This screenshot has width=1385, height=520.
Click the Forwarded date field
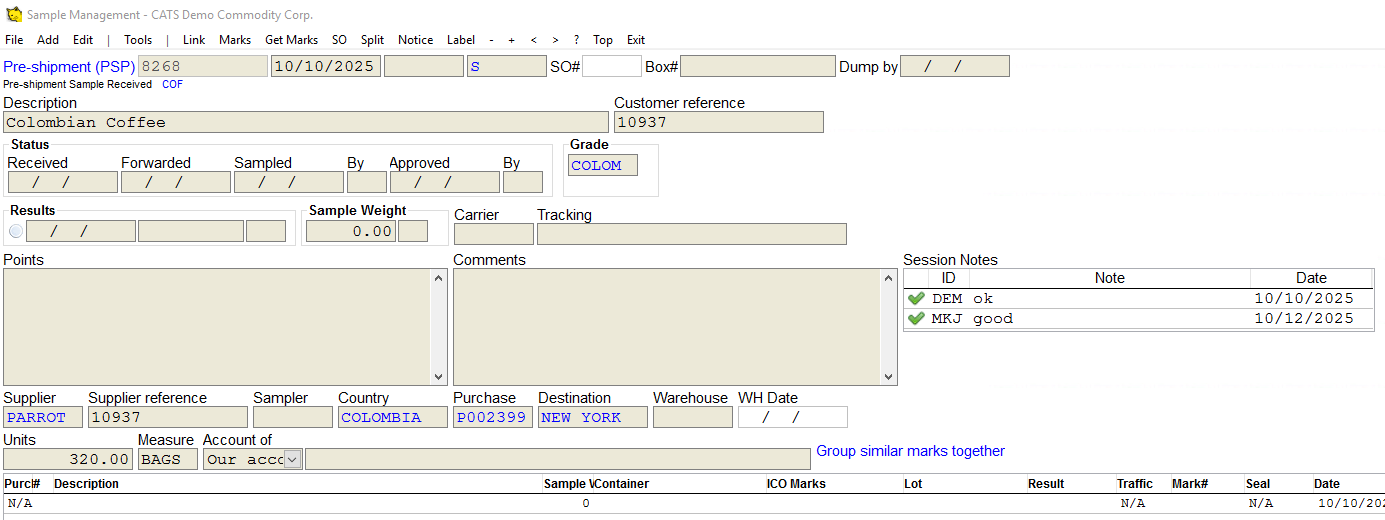tap(175, 182)
